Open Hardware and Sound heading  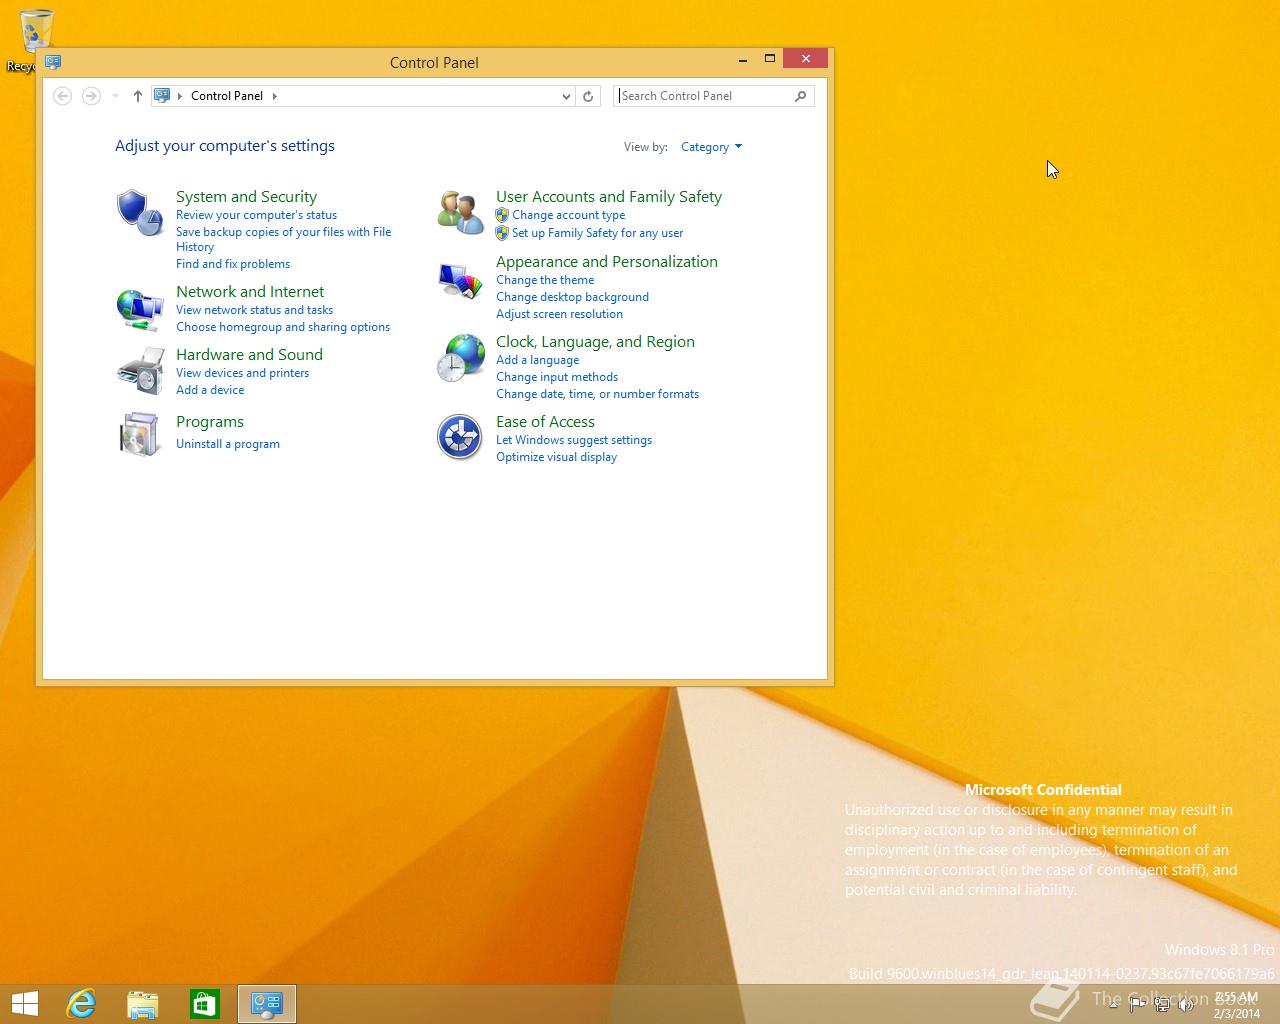pos(249,355)
